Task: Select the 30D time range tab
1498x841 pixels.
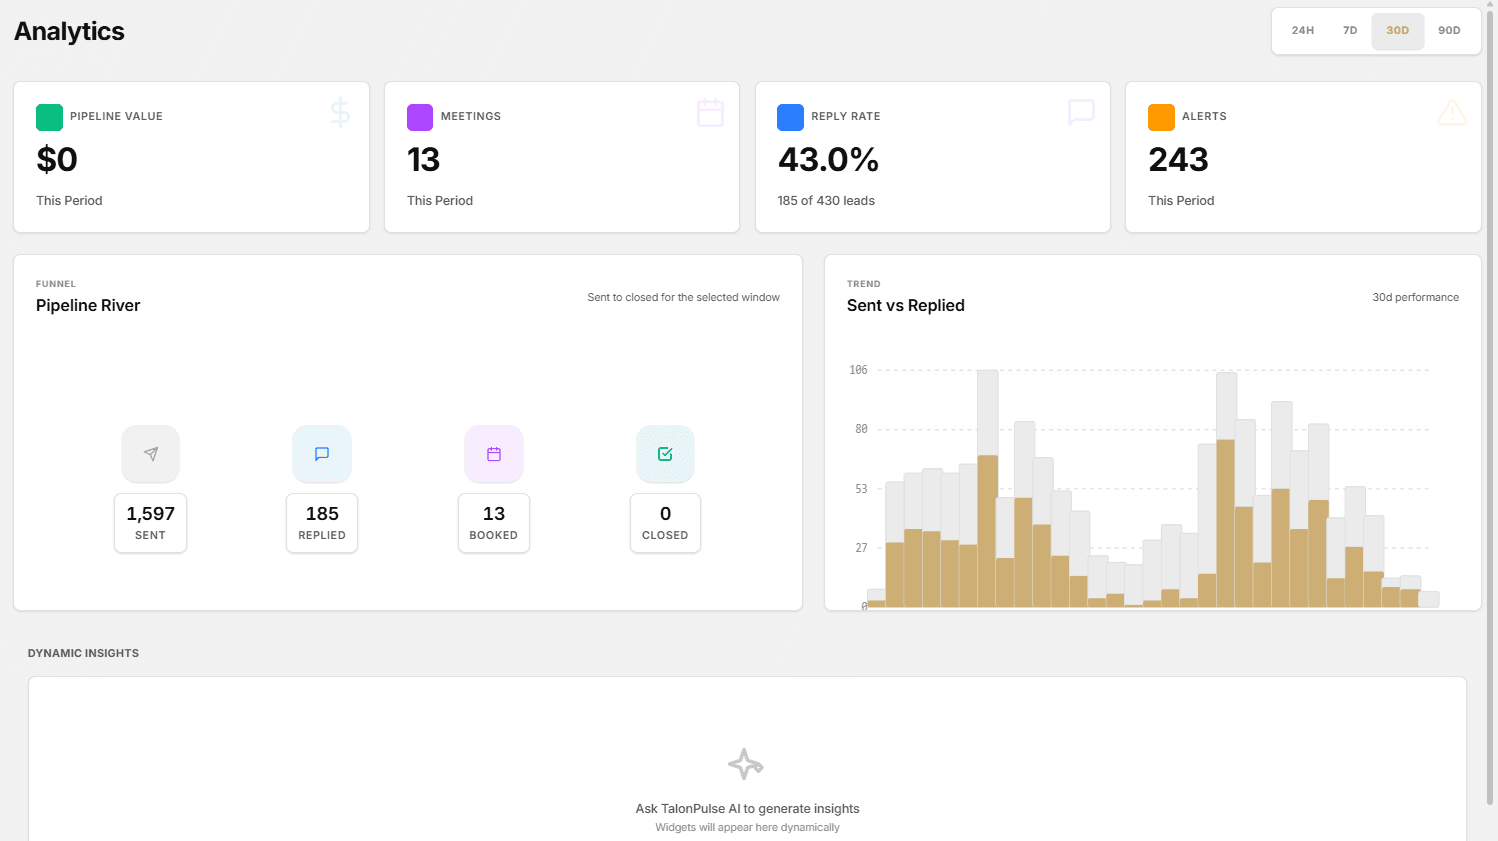Action: point(1397,31)
